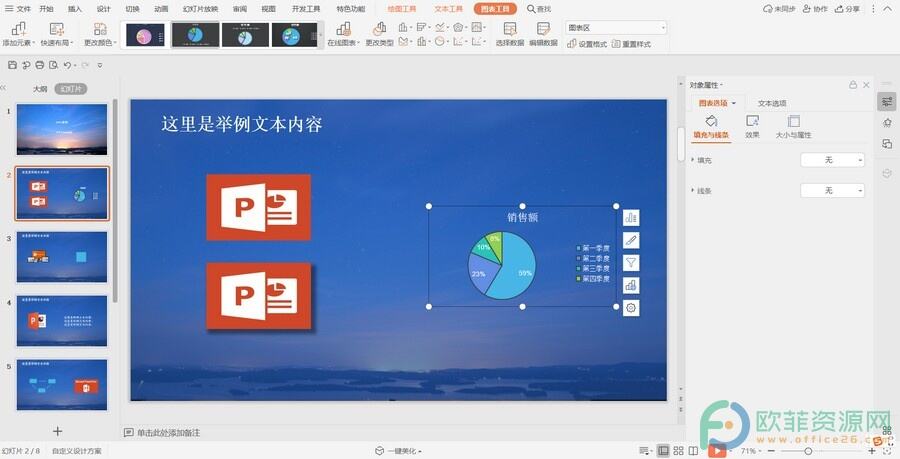
Task: Expand the 填充 section triangle
Action: [x=692, y=160]
